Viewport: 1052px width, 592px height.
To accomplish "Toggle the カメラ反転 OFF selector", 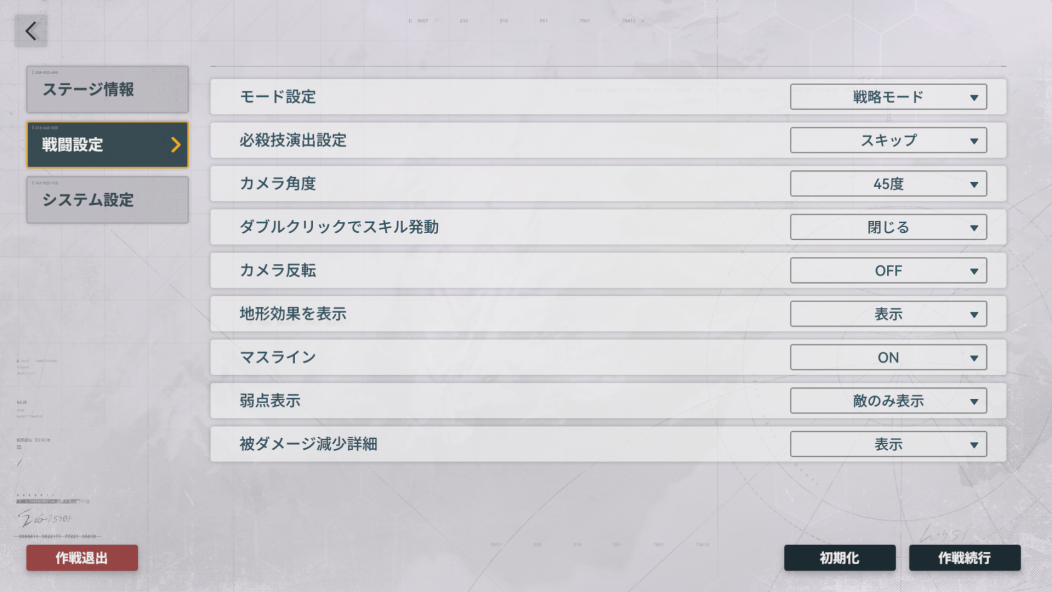I will pyautogui.click(x=888, y=271).
